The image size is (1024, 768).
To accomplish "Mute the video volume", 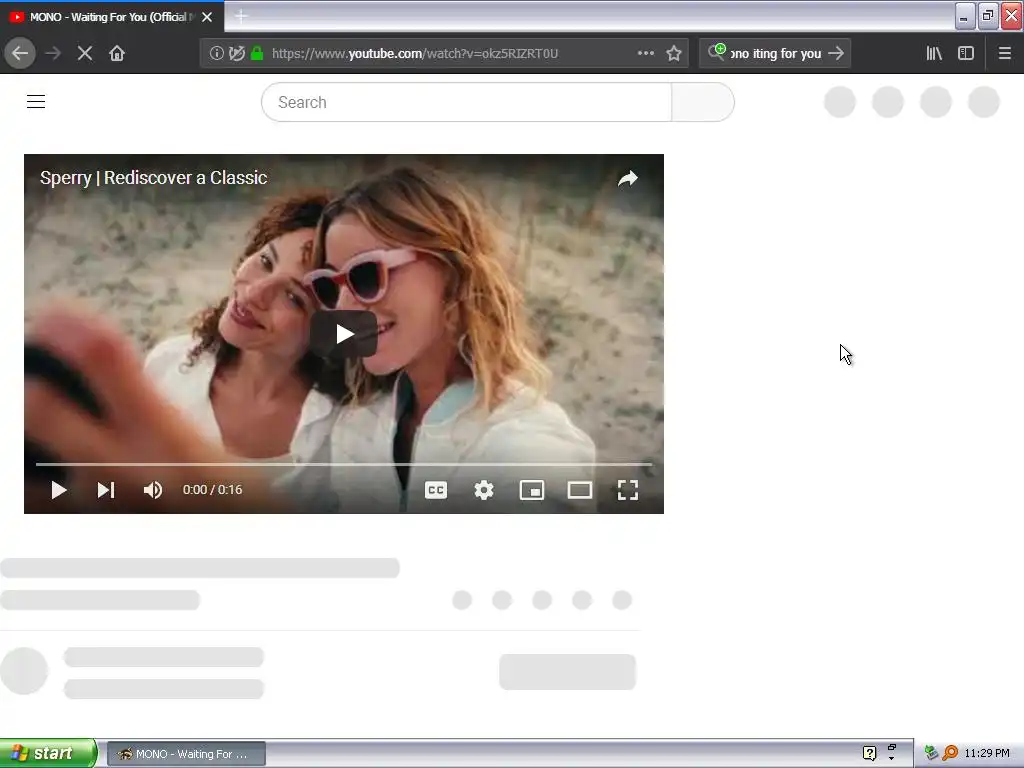I will (153, 490).
